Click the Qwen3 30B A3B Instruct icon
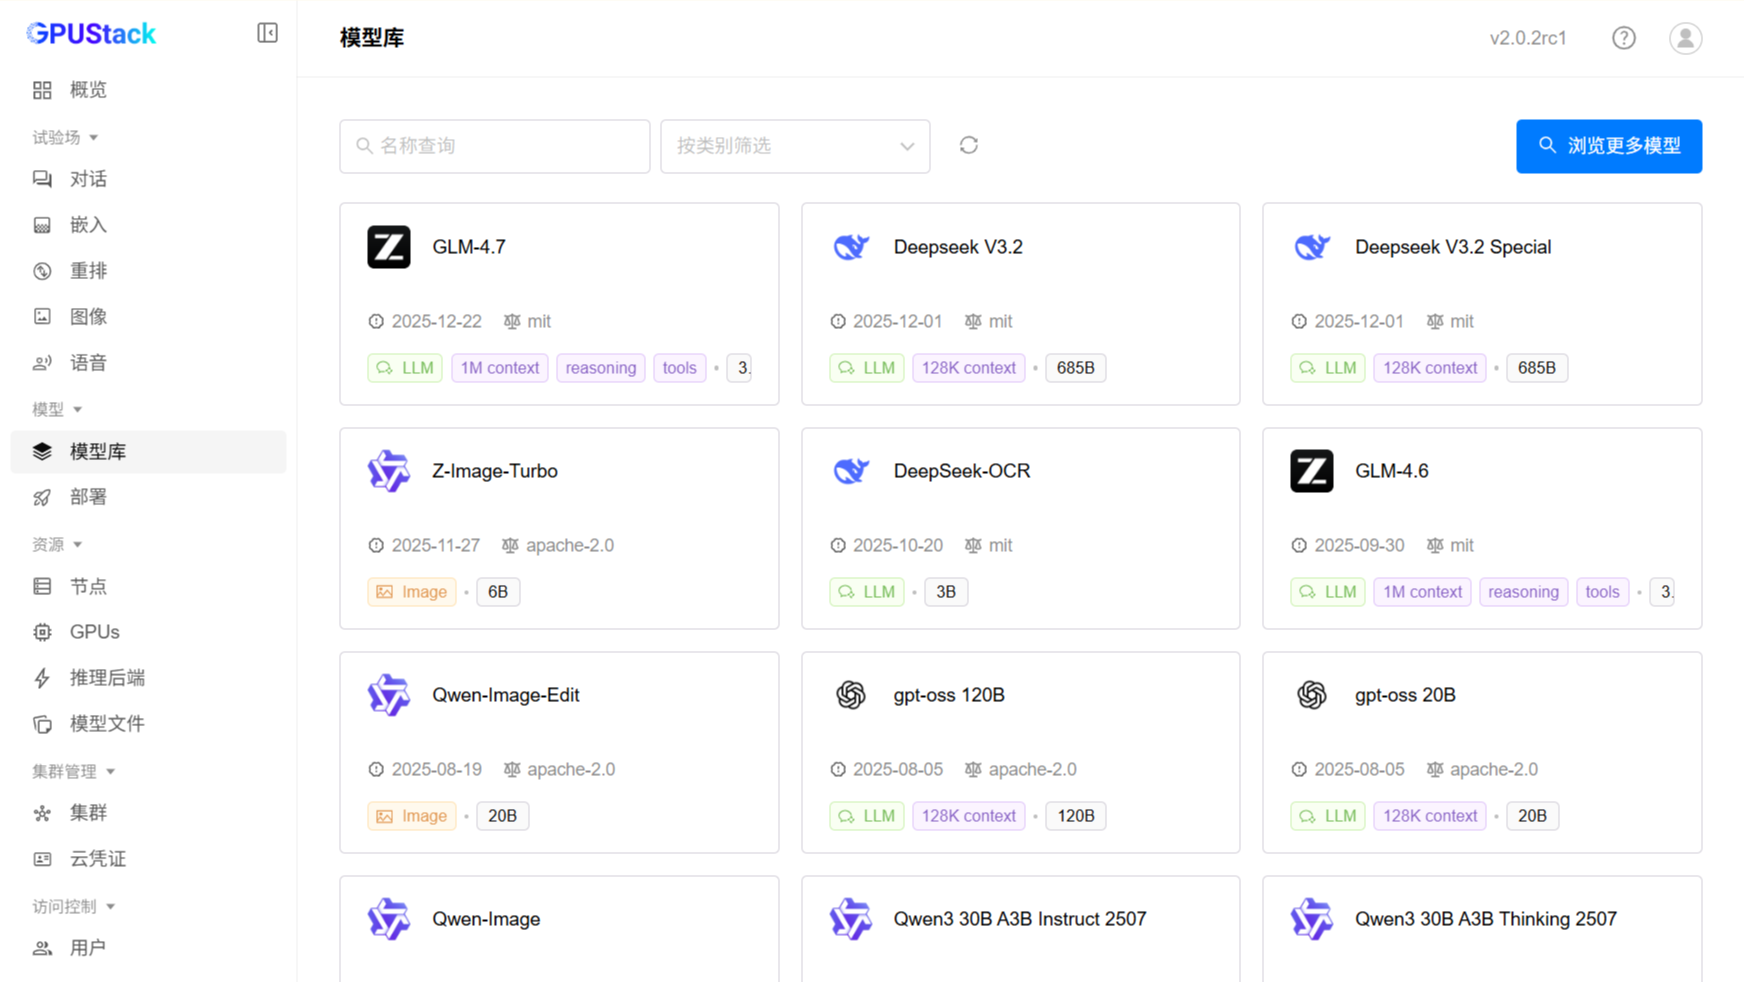The height and width of the screenshot is (982, 1745). tap(850, 919)
